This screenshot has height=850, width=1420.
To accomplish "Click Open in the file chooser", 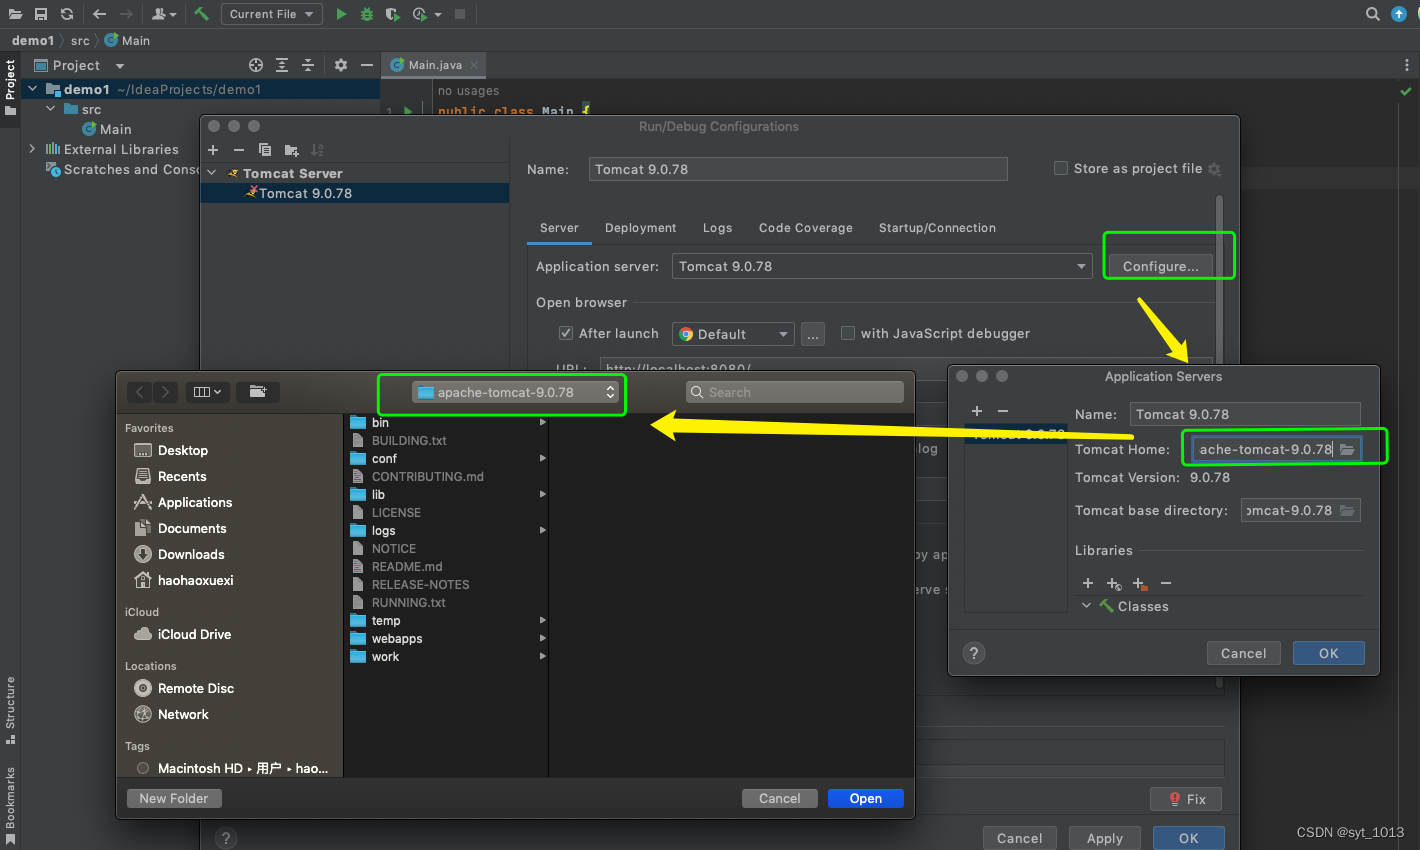I will coord(866,798).
